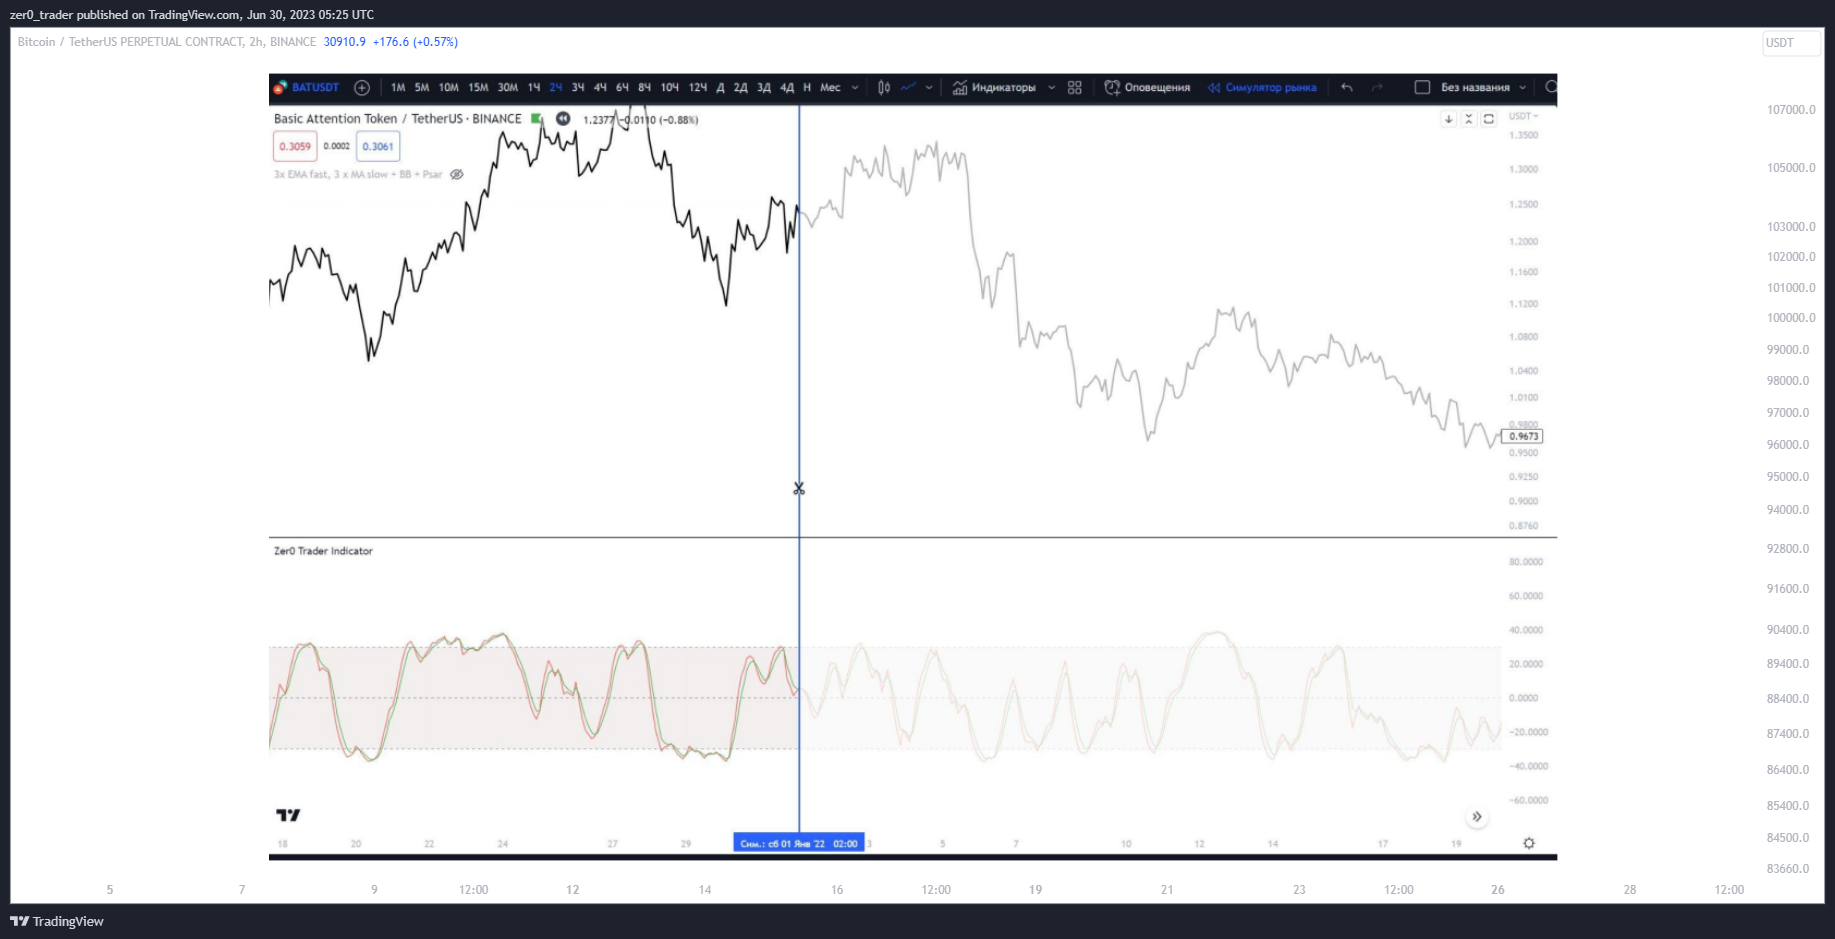Click the undo arrow
Screen dimensions: 1835x939
1347,88
